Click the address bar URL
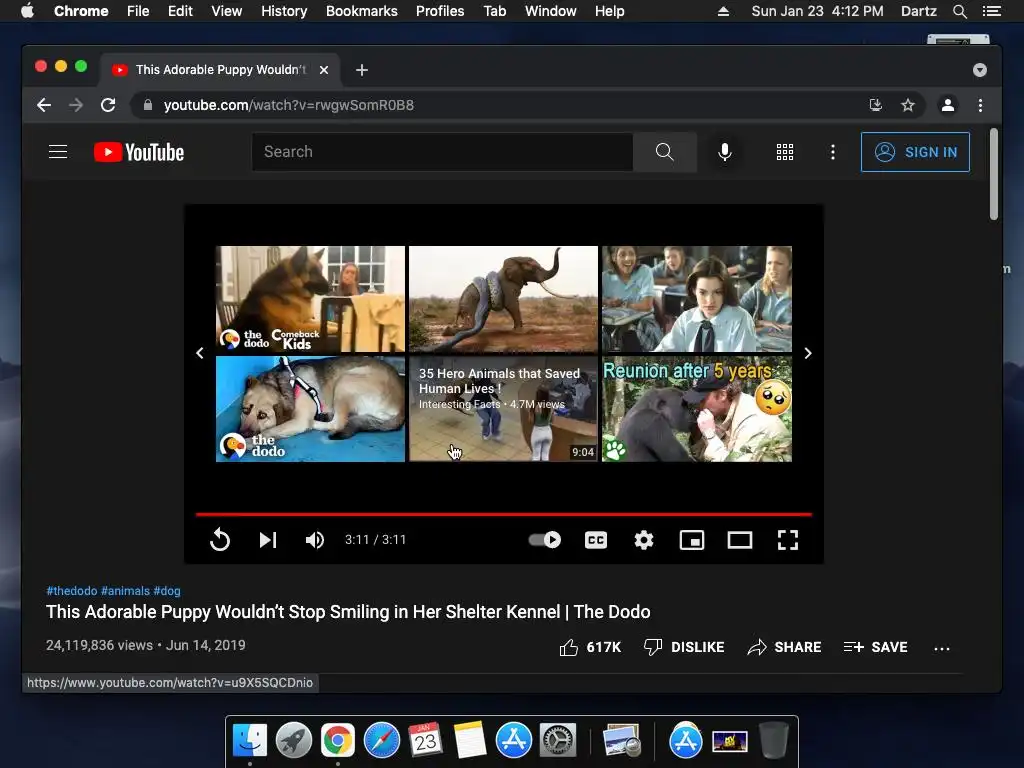This screenshot has width=1024, height=768. pyautogui.click(x=289, y=105)
